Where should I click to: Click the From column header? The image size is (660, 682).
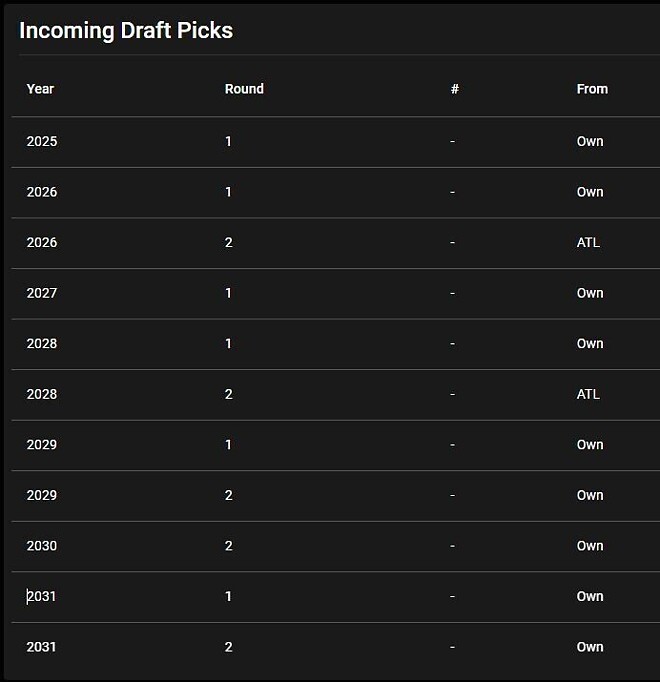pos(592,89)
